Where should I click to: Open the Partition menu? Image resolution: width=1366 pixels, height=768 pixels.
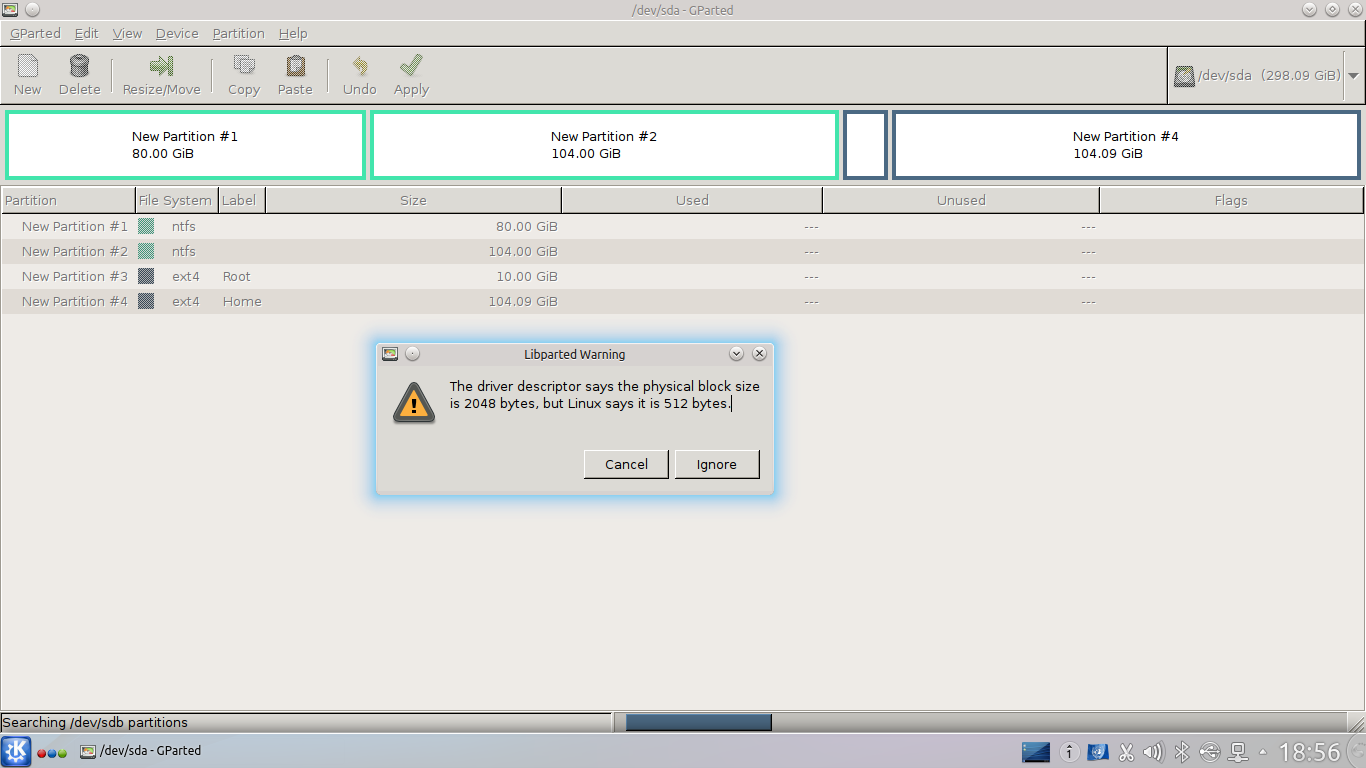point(238,33)
